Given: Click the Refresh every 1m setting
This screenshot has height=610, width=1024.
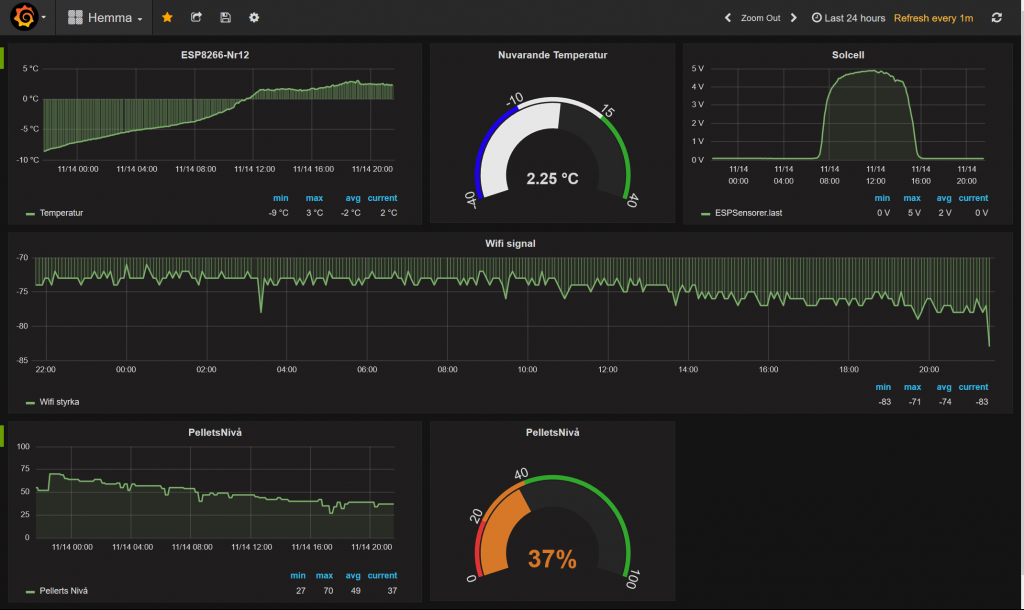Looking at the screenshot, I should tap(933, 18).
